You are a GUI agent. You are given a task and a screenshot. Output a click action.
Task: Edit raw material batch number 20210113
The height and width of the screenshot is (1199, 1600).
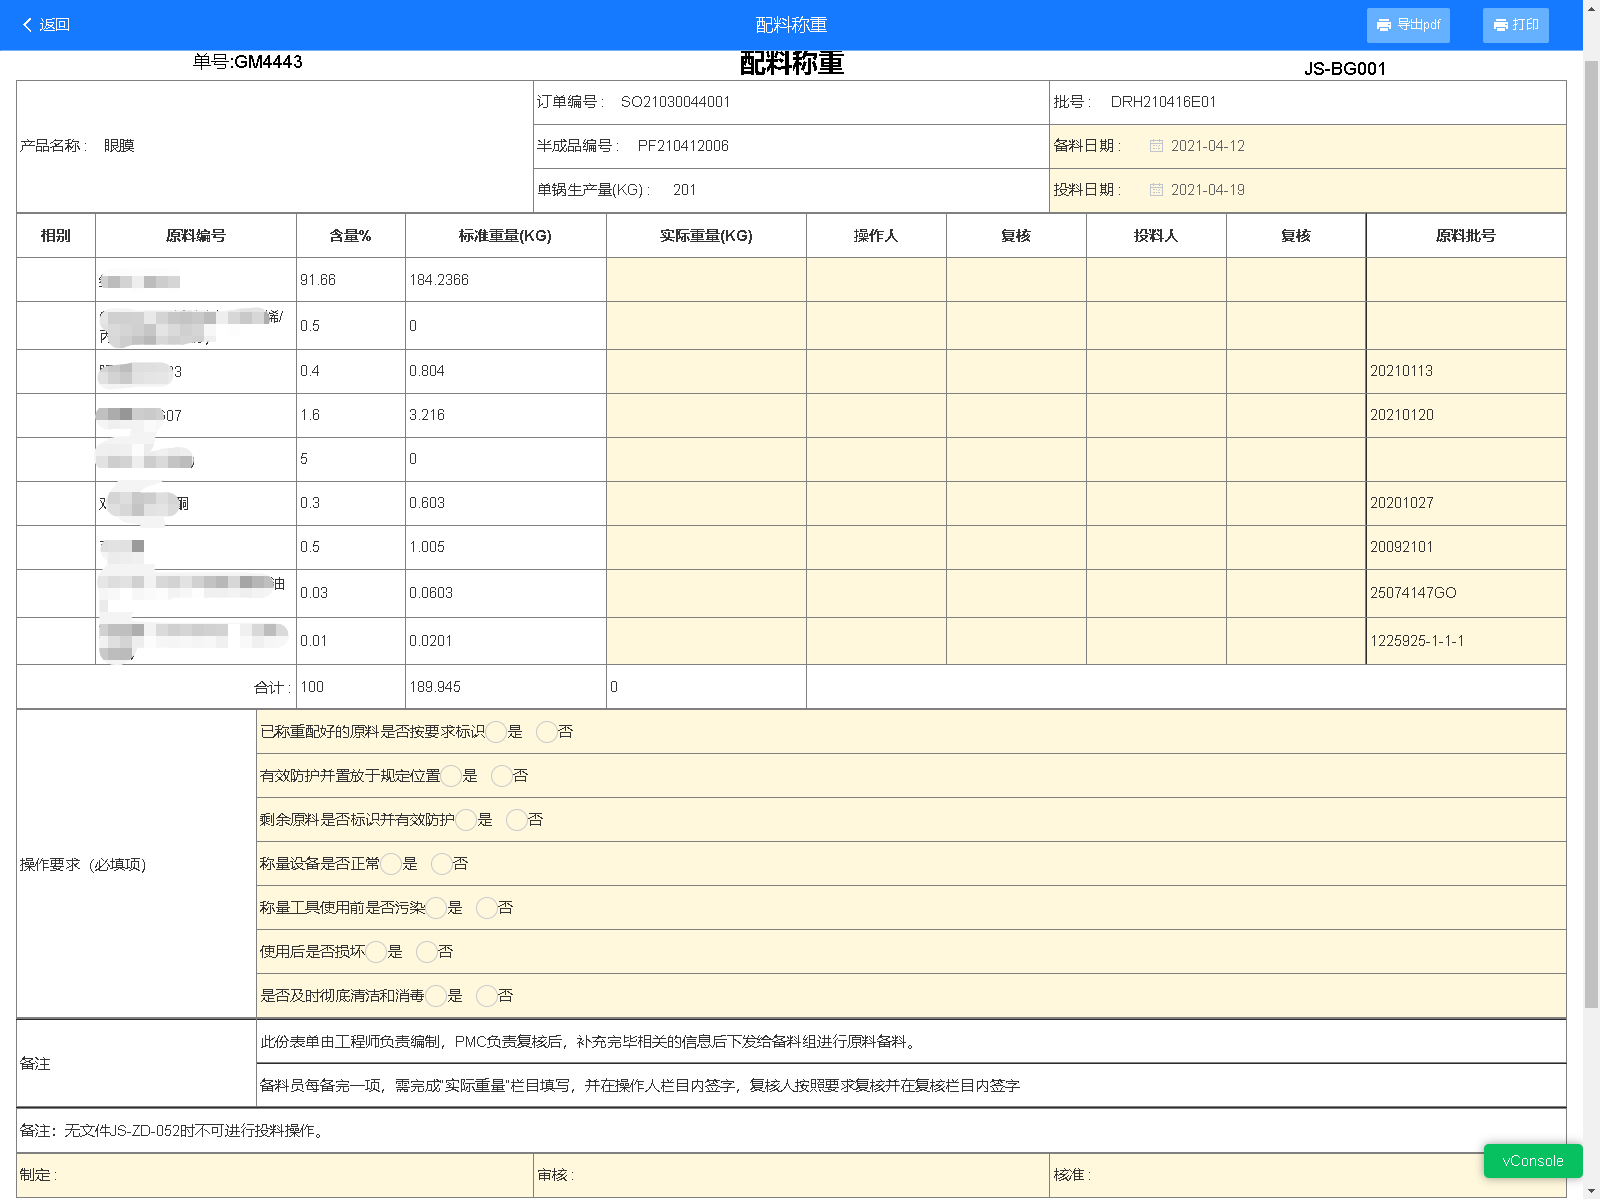click(1465, 371)
